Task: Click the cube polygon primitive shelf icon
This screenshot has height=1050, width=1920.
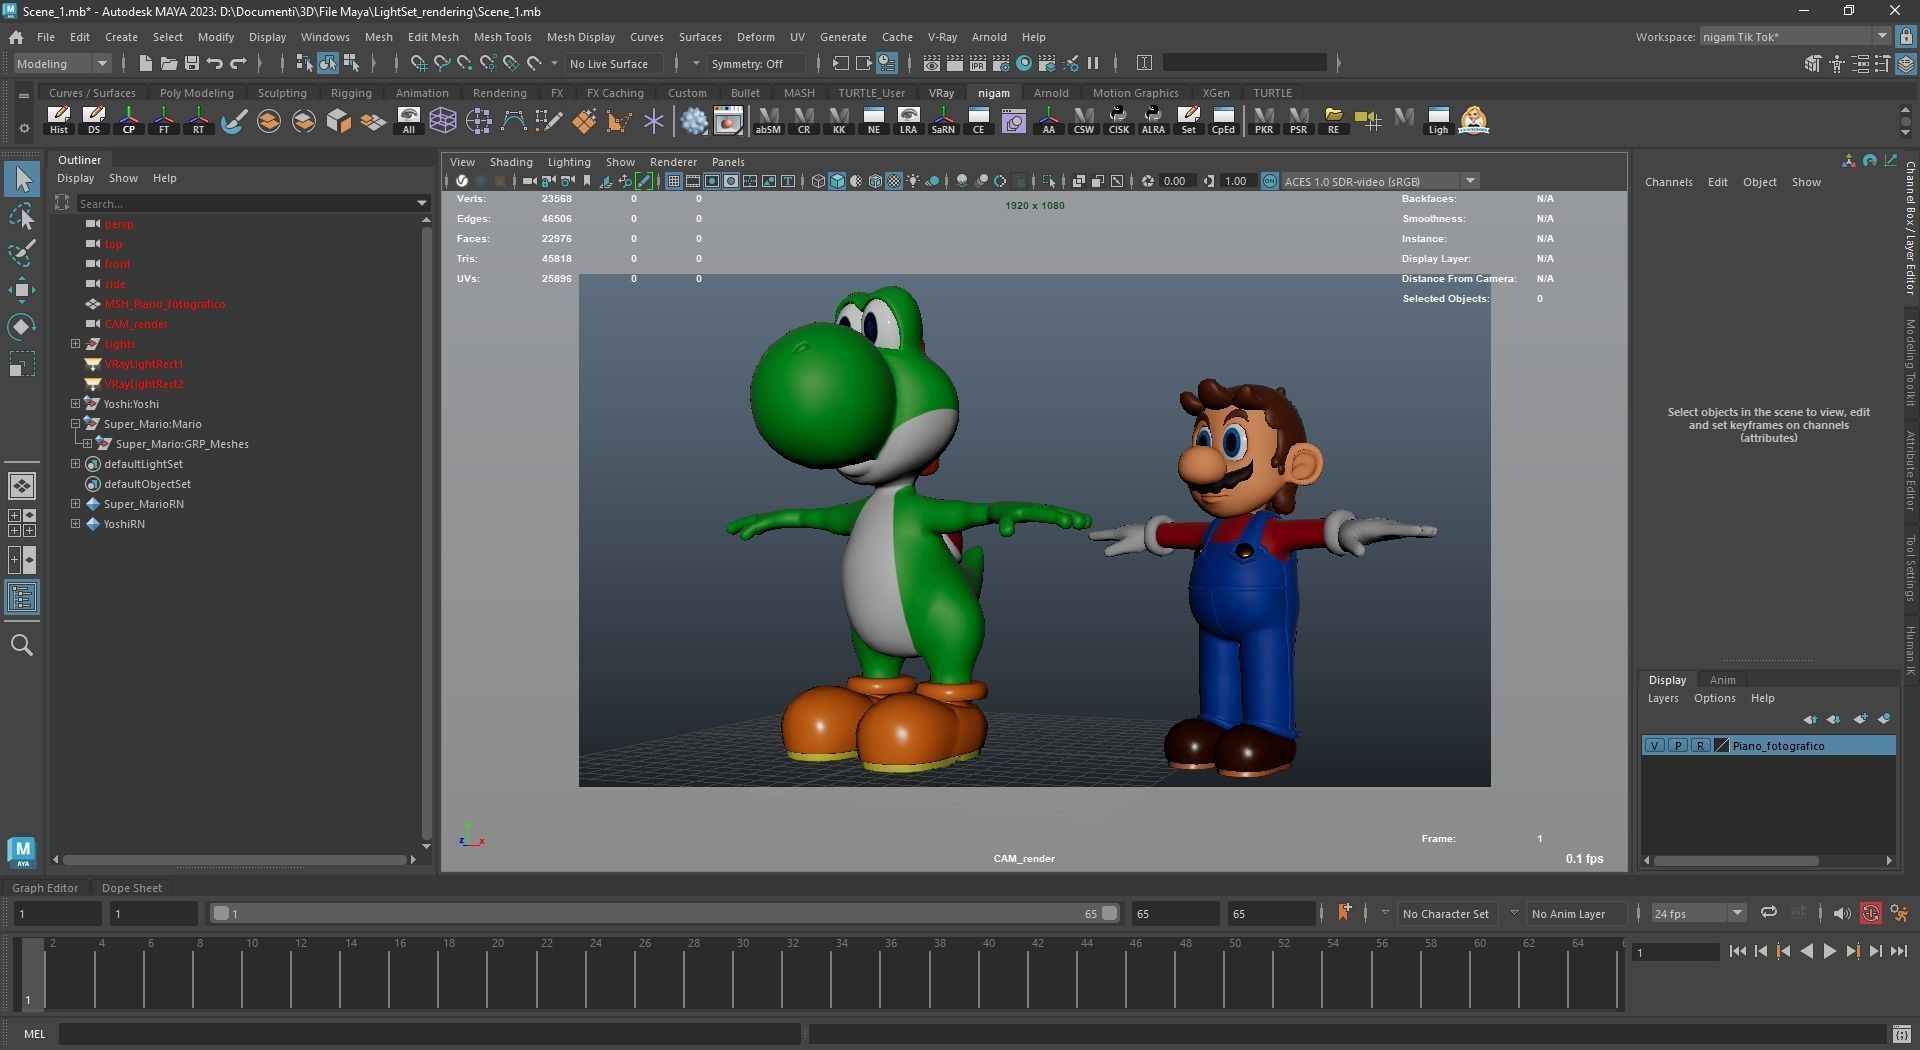Action: [x=339, y=120]
